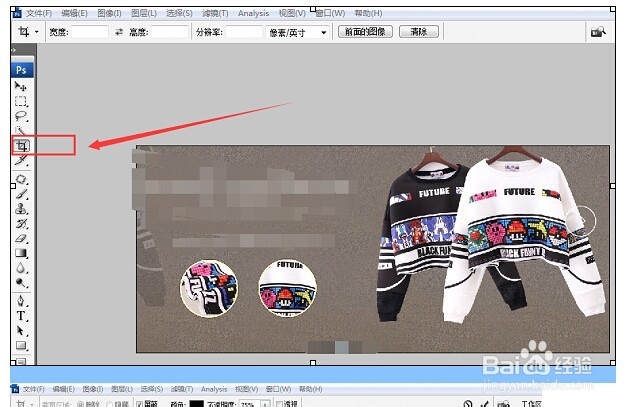Open the 窗口(W) menu in top window
The width and height of the screenshot is (628, 407).
331,13
